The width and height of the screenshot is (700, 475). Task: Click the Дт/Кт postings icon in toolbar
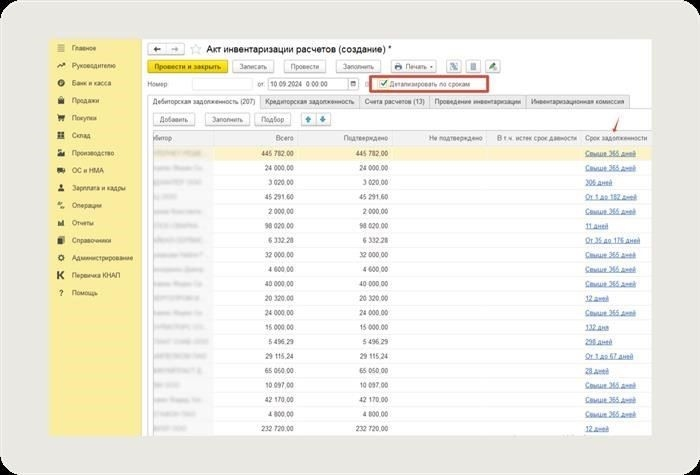454,67
